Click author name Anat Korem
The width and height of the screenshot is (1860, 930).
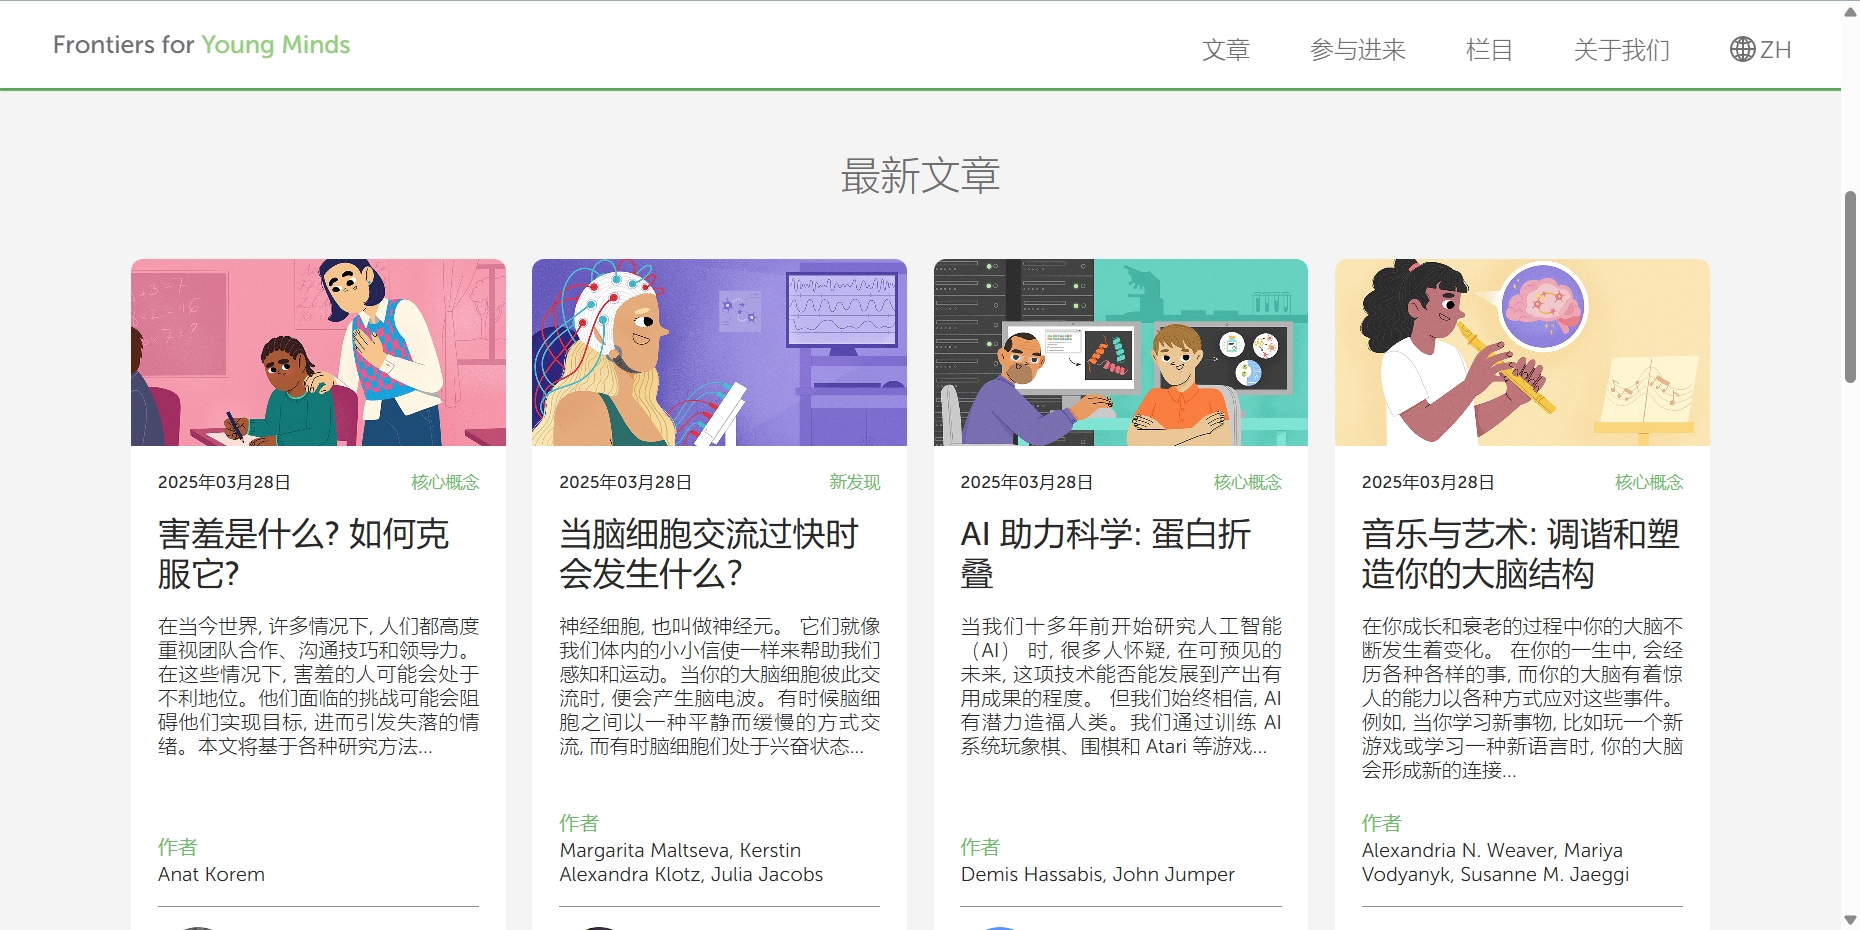click(212, 874)
